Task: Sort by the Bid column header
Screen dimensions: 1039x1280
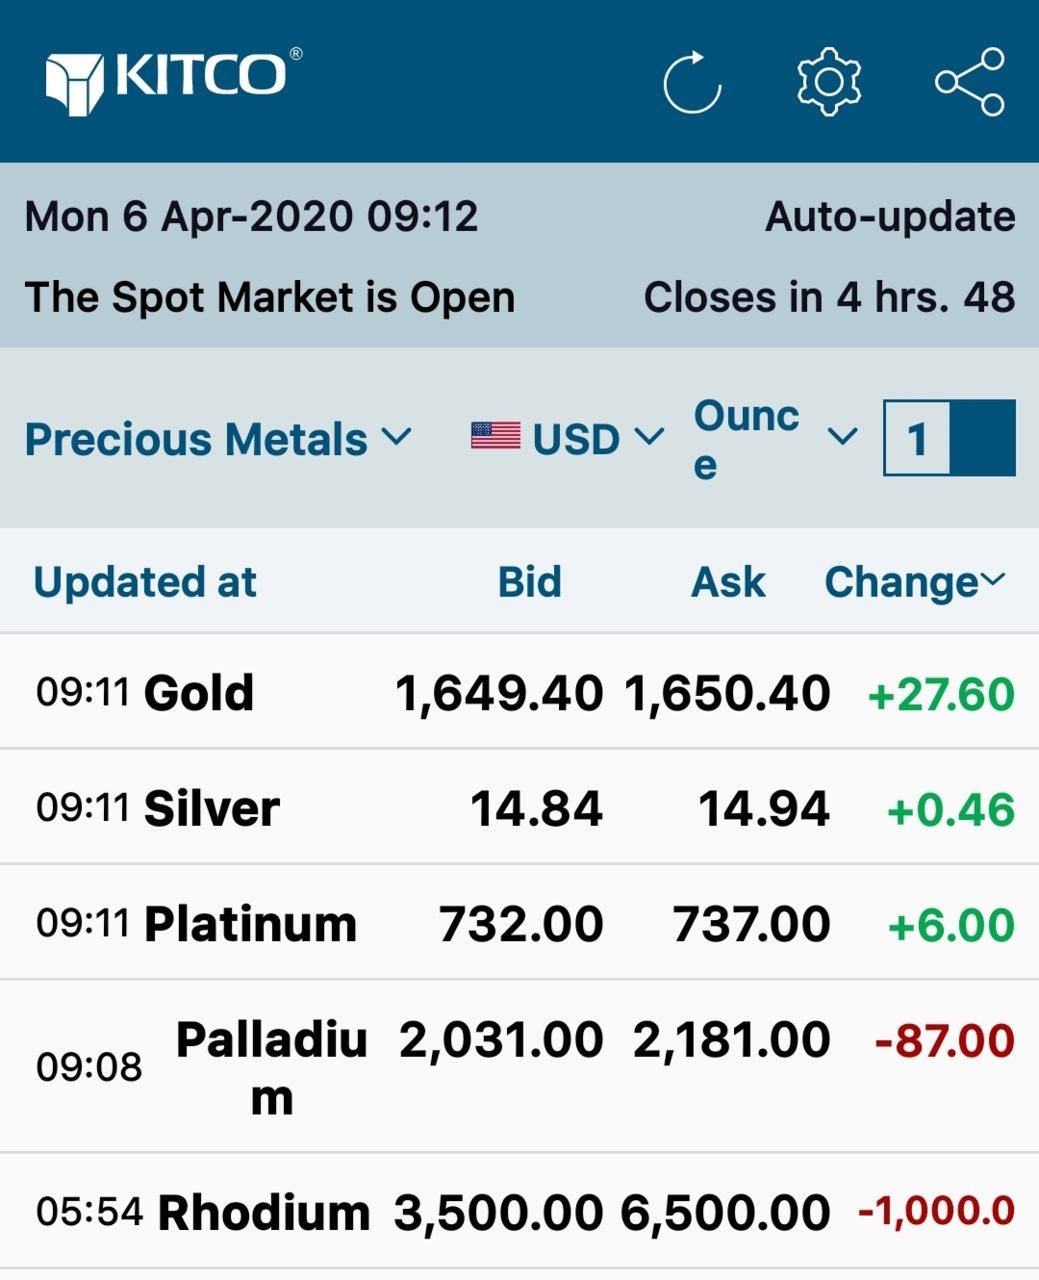Action: [x=530, y=582]
